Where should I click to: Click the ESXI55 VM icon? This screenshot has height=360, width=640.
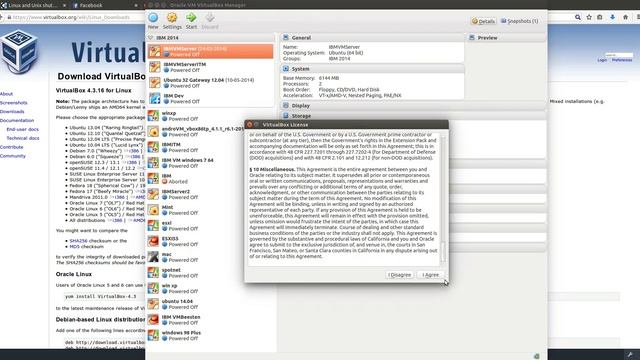click(153, 241)
